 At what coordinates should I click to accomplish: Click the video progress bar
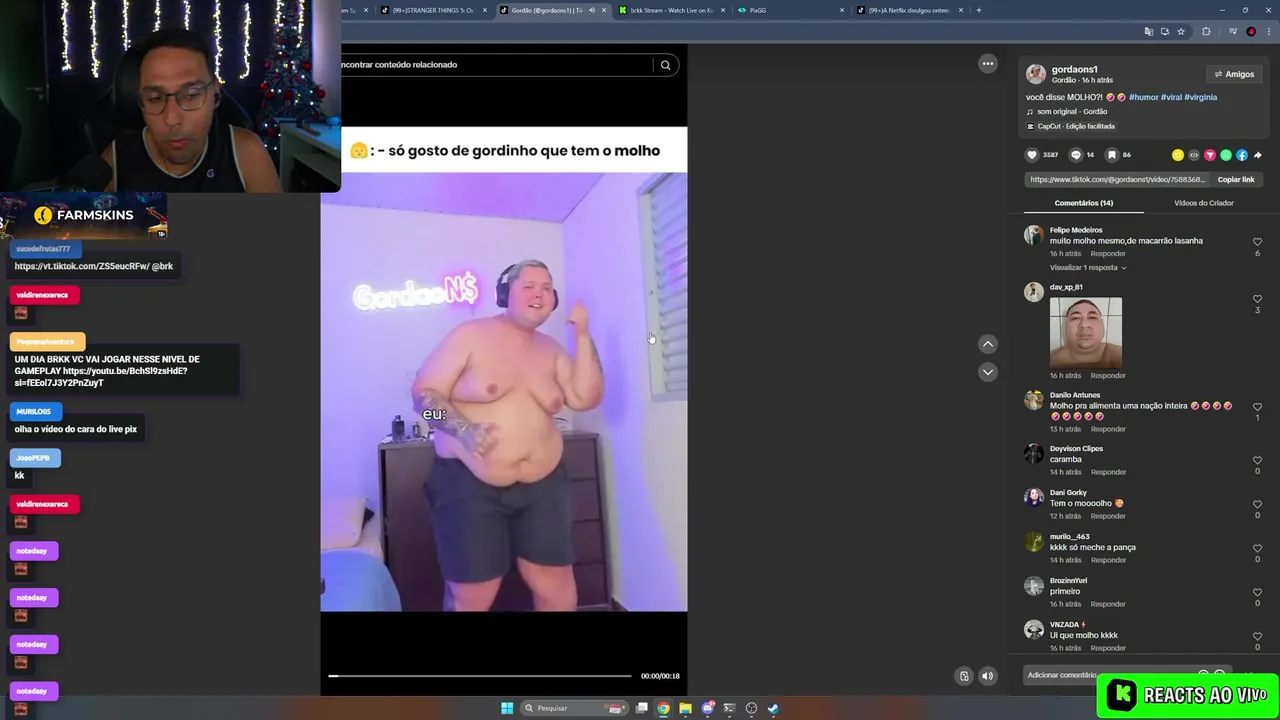coord(480,676)
